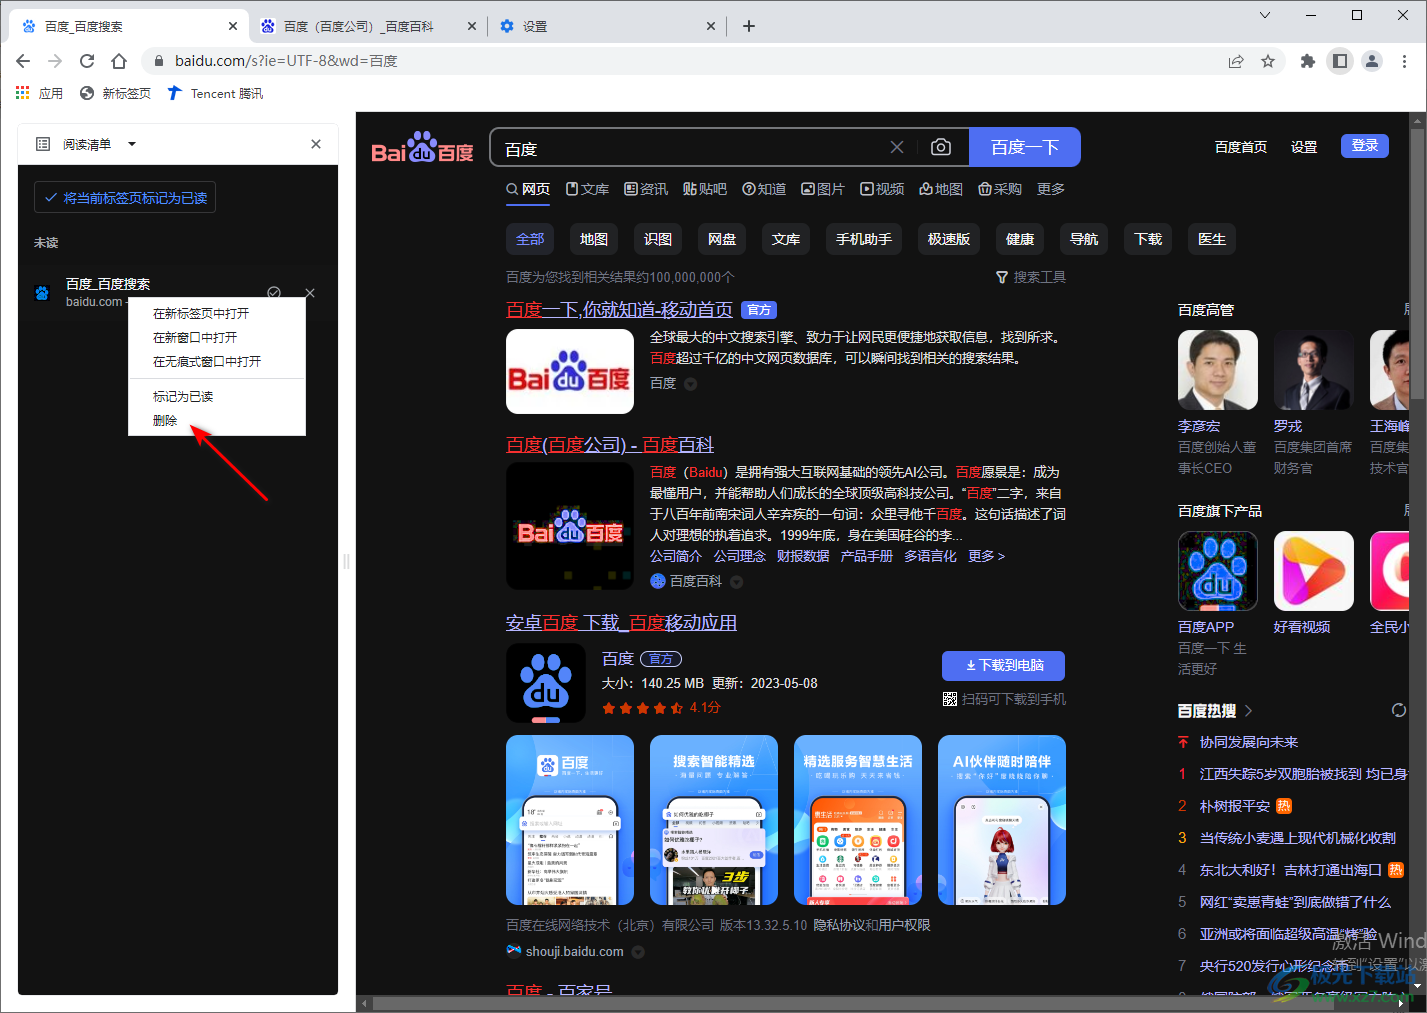Expand arrow next to shouji.baidu.com source

pos(638,952)
